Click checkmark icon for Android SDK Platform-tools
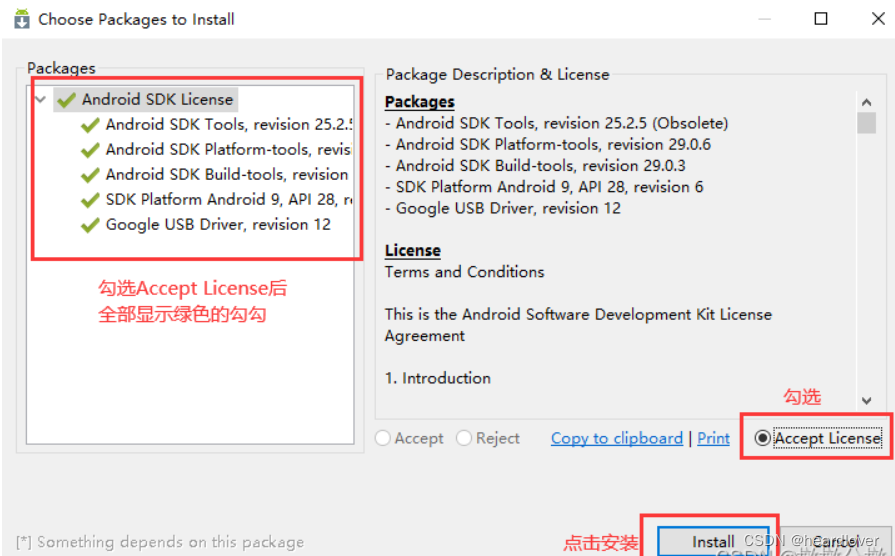The image size is (895, 556). tap(90, 150)
